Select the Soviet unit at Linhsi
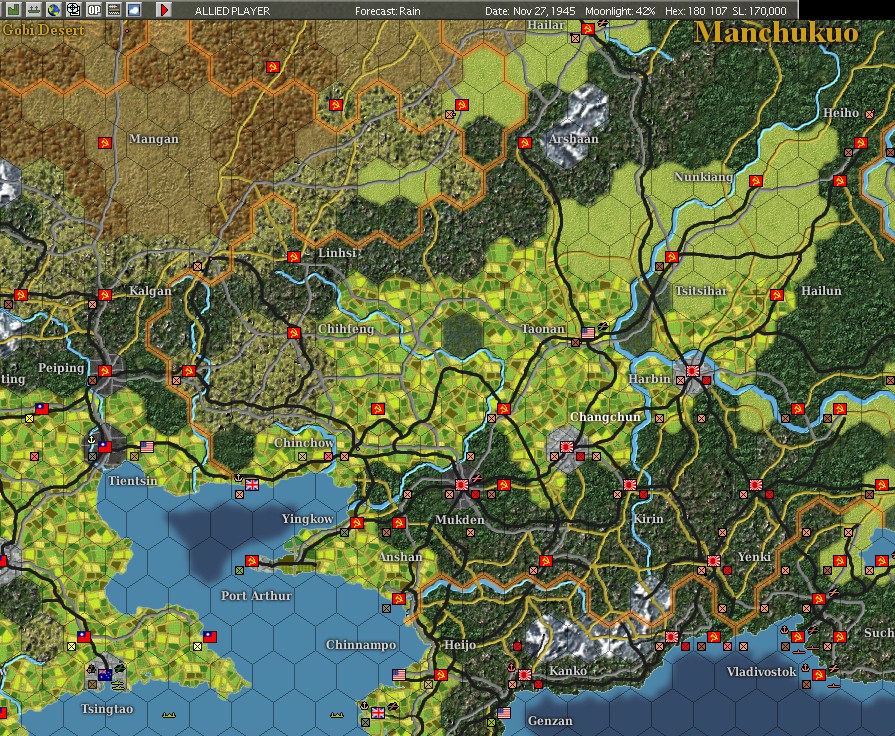 pyautogui.click(x=293, y=257)
